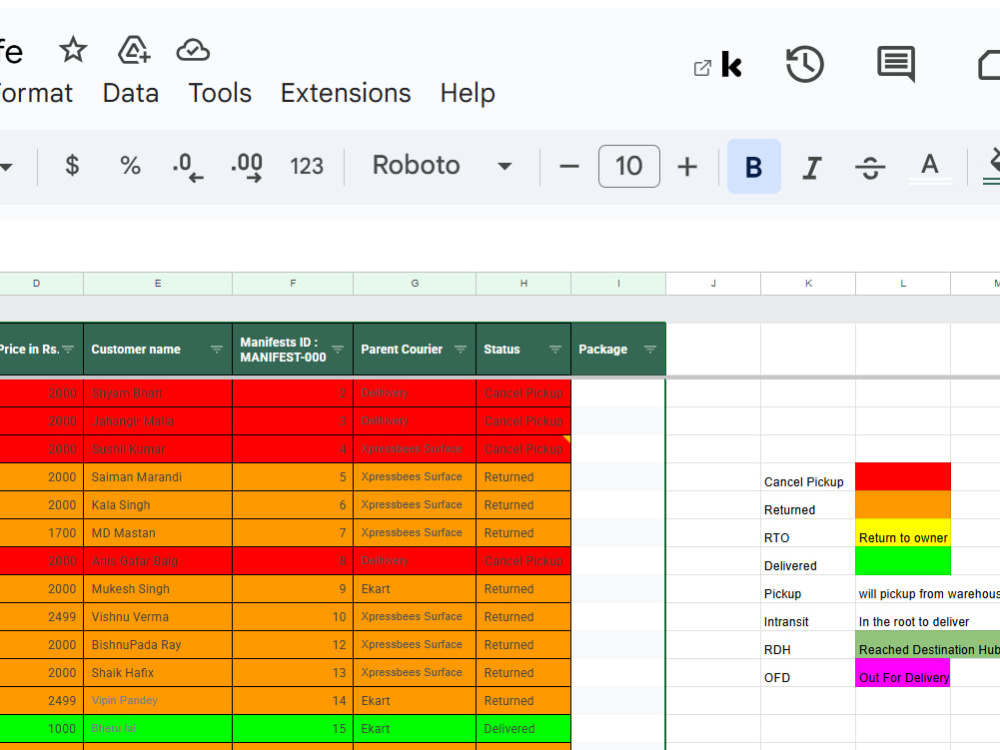Select the Saiman Marandi customer cell
The image size is (1000, 750).
158,477
